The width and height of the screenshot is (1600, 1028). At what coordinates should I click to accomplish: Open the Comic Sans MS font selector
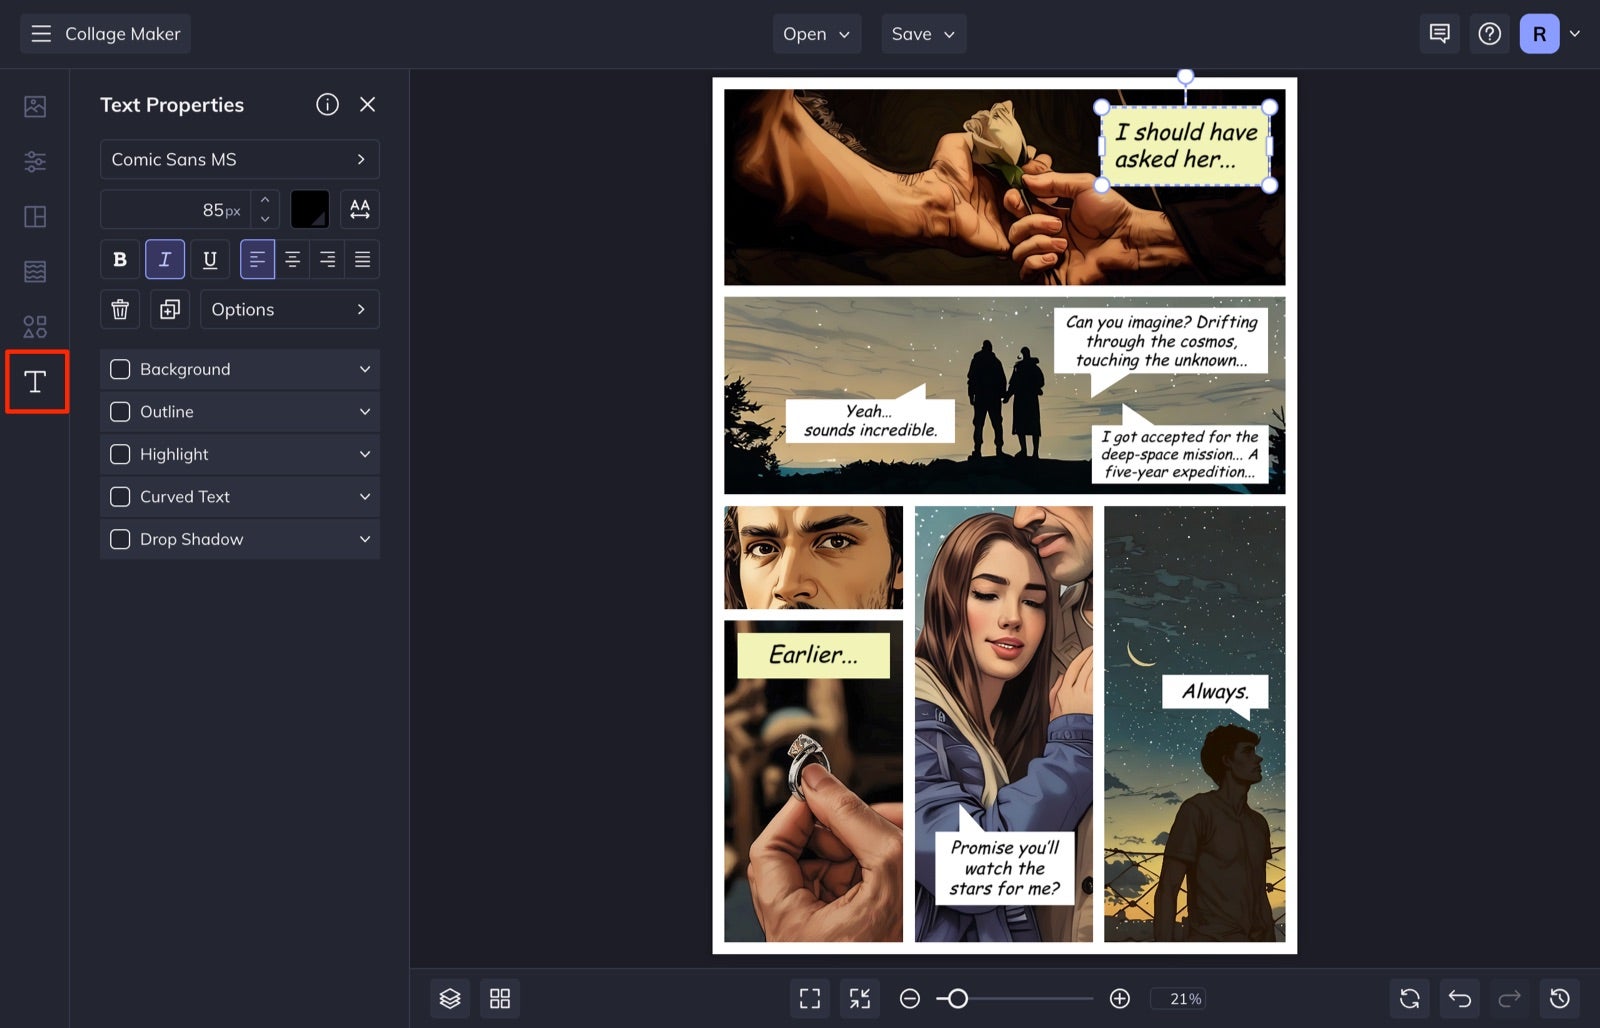pyautogui.click(x=239, y=159)
